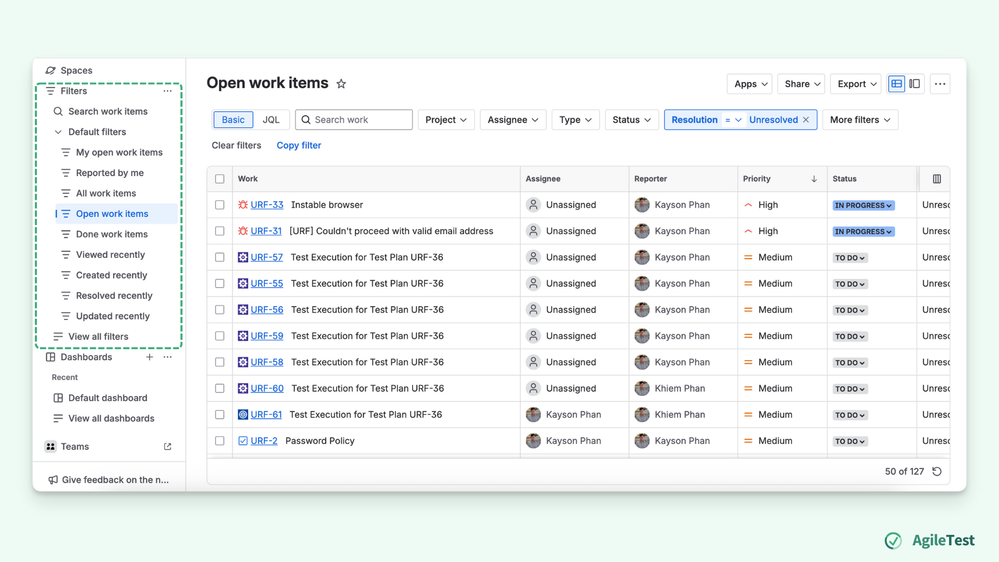Image resolution: width=999 pixels, height=562 pixels.
Task: Click plus icon to add dashboard
Action: (149, 357)
